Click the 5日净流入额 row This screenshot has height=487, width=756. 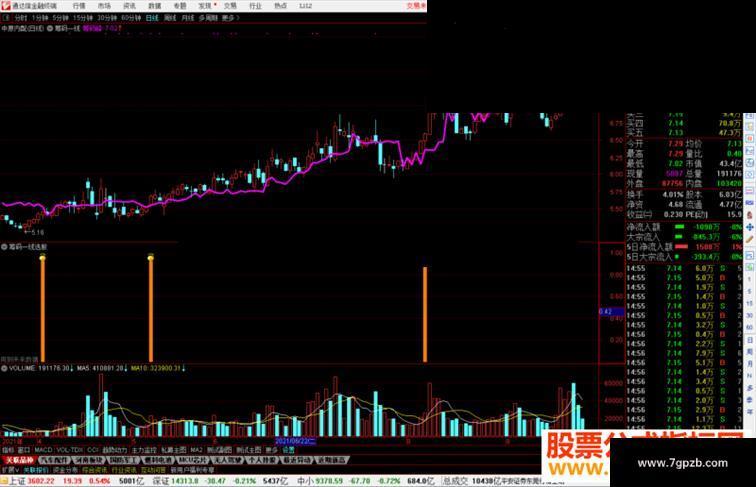(x=684, y=246)
